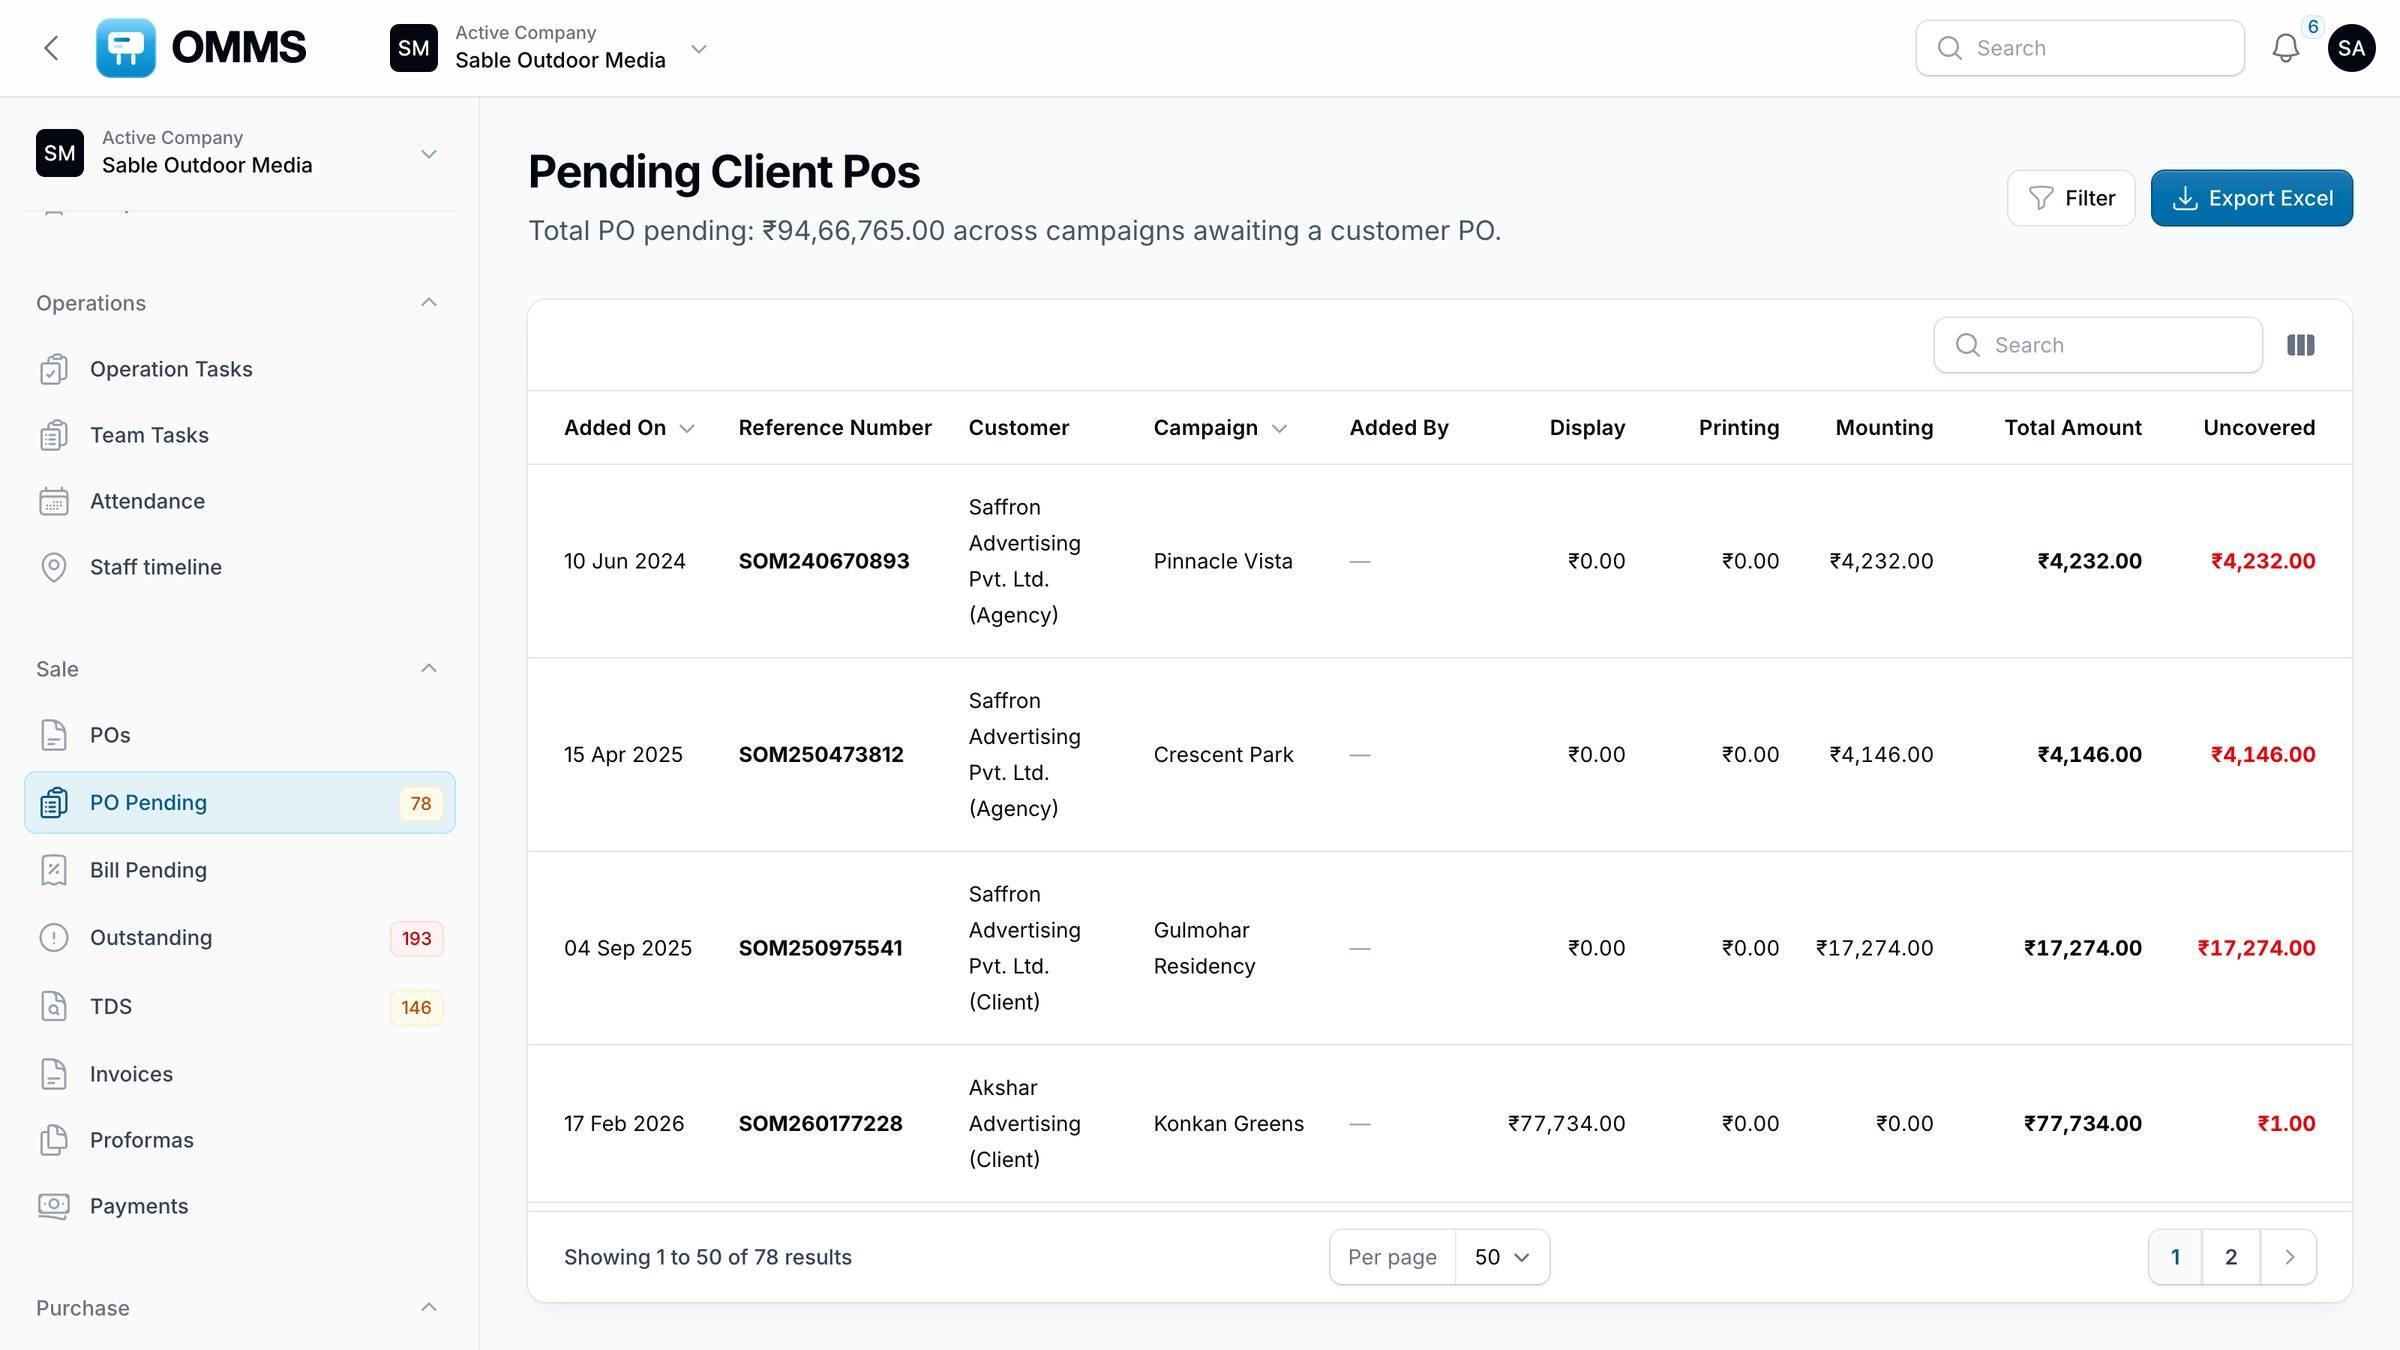
Task: Go to page 2
Action: (2231, 1257)
